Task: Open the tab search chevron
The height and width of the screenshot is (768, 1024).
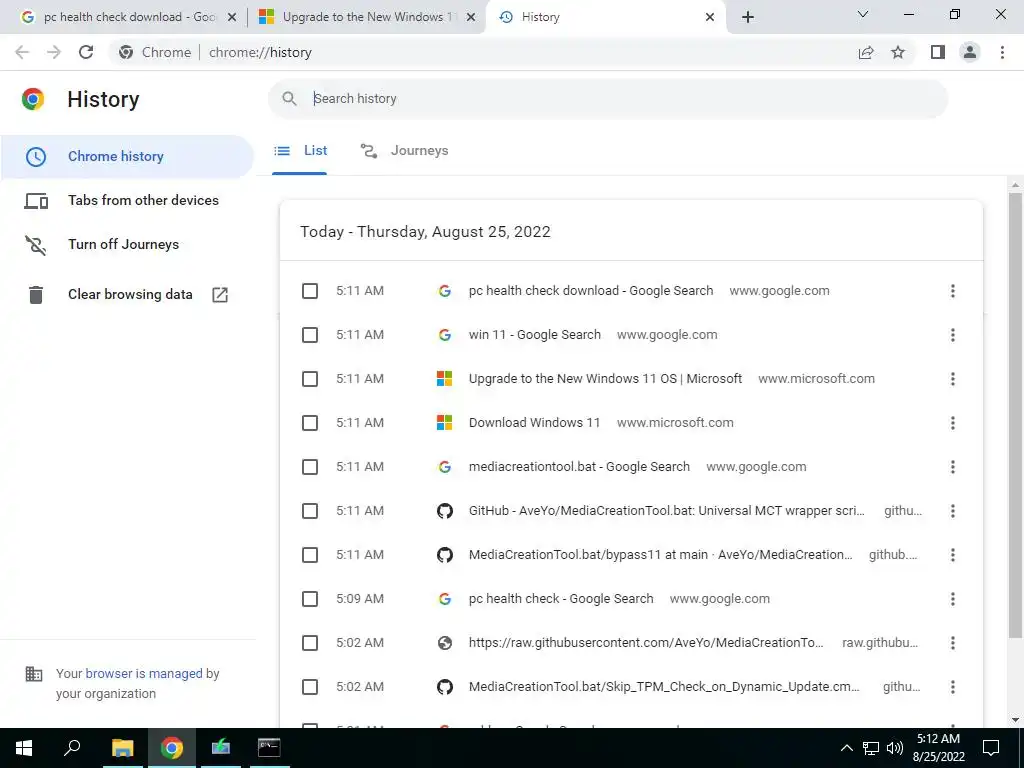Action: (863, 14)
